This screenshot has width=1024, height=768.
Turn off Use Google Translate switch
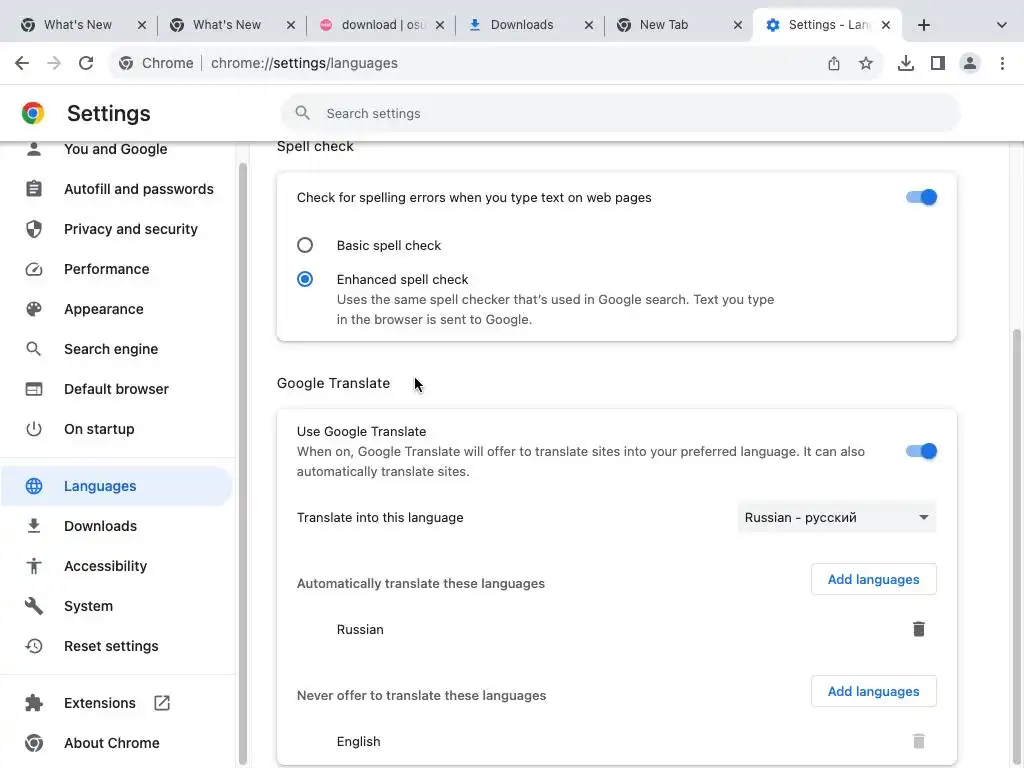(921, 451)
